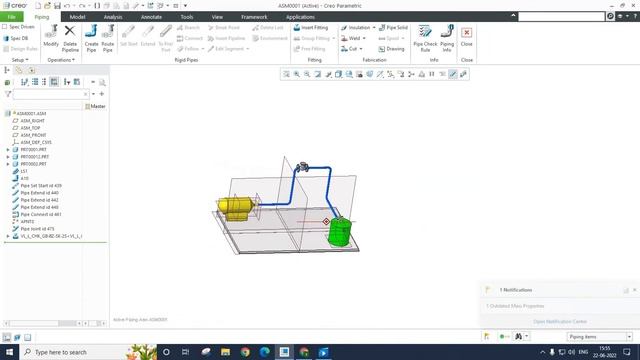Viewport: 640px width, 360px height.
Task: Toggle the highlighted tree column display button
Action: 54,82
